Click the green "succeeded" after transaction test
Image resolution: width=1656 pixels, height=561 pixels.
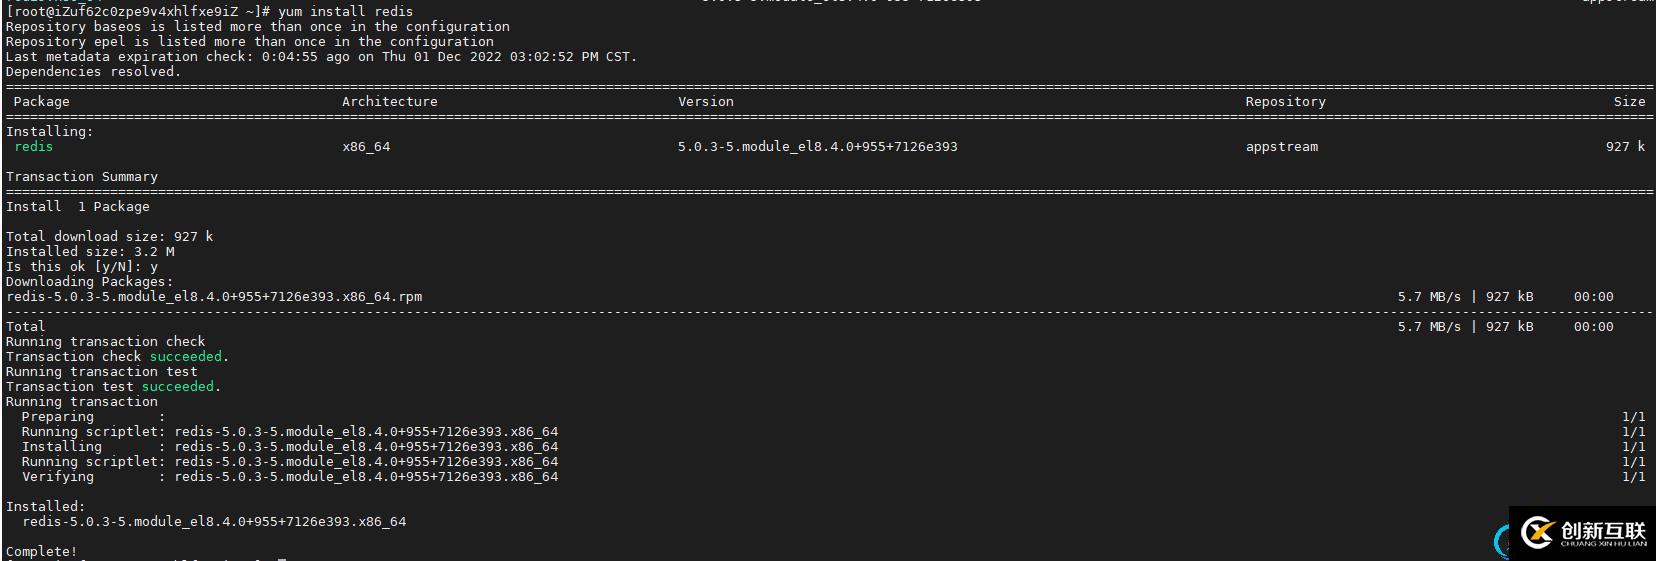click(x=178, y=387)
